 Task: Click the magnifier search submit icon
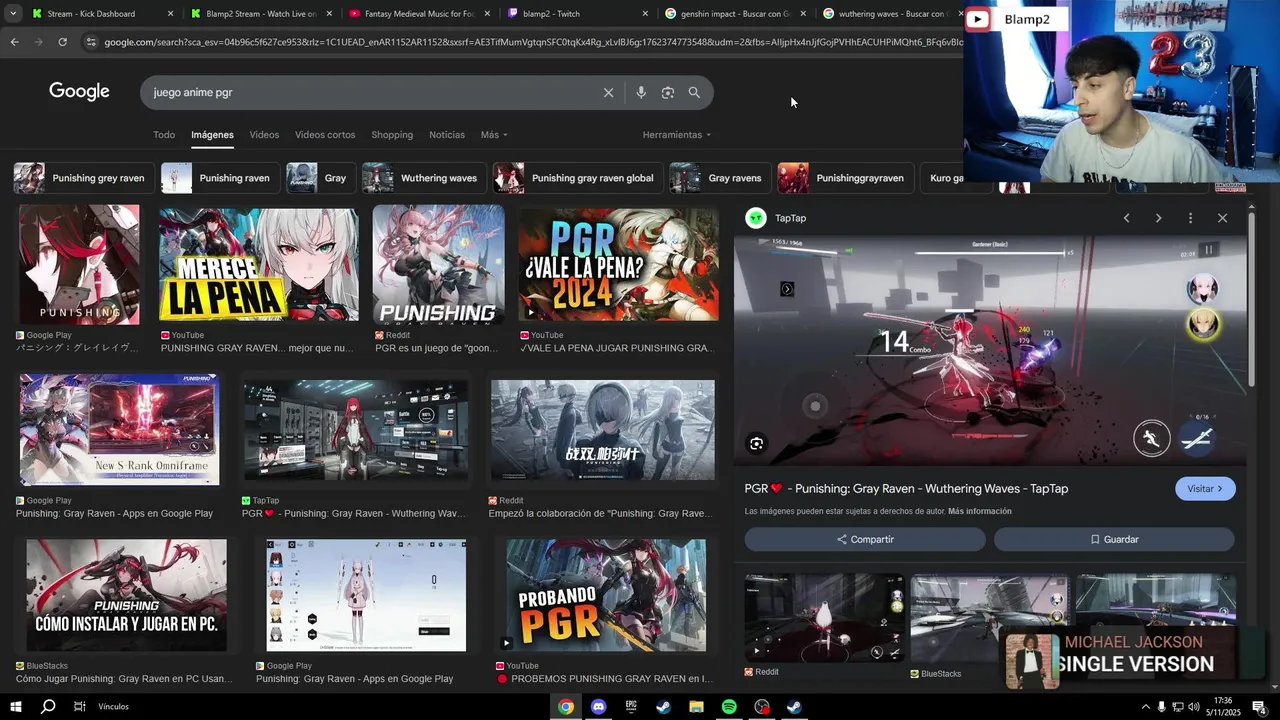[694, 92]
